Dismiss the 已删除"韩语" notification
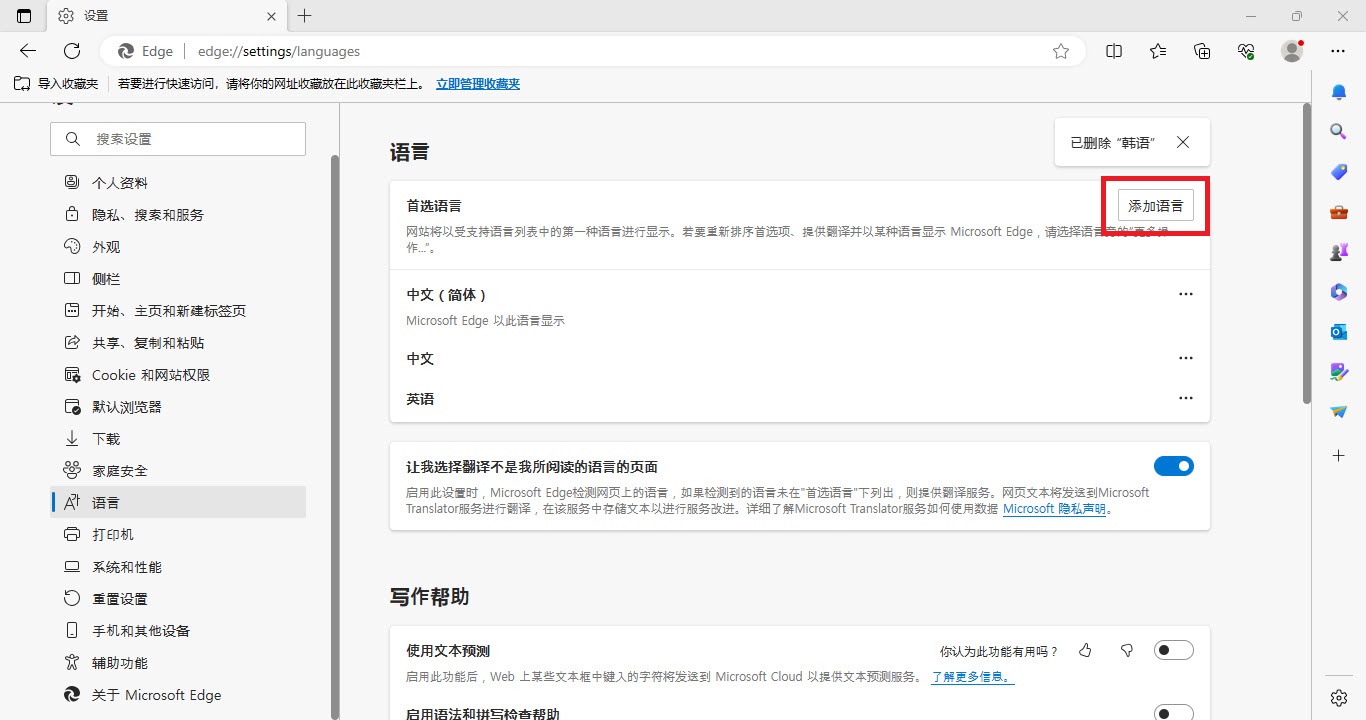1366x720 pixels. [1183, 142]
